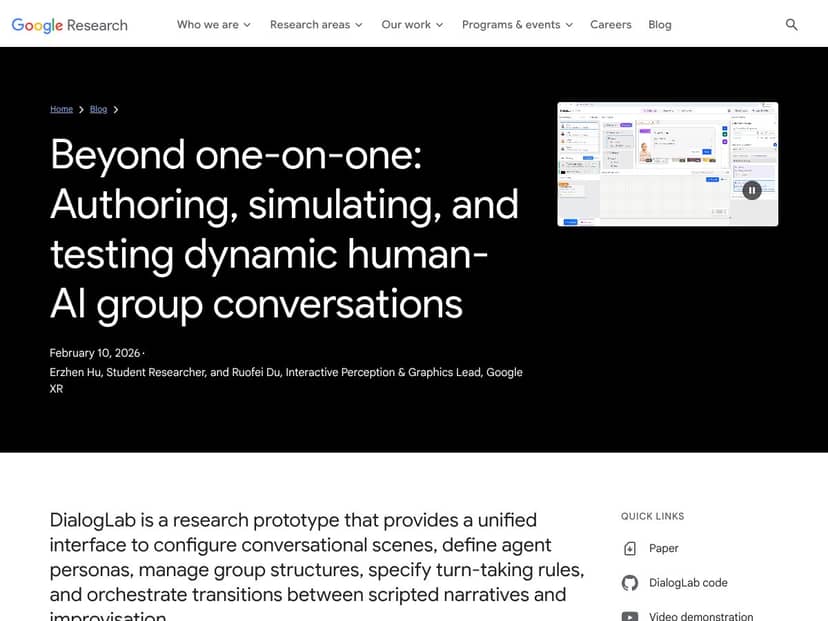Navigate to Home via the breadcrumb link
828x621 pixels.
tap(61, 109)
